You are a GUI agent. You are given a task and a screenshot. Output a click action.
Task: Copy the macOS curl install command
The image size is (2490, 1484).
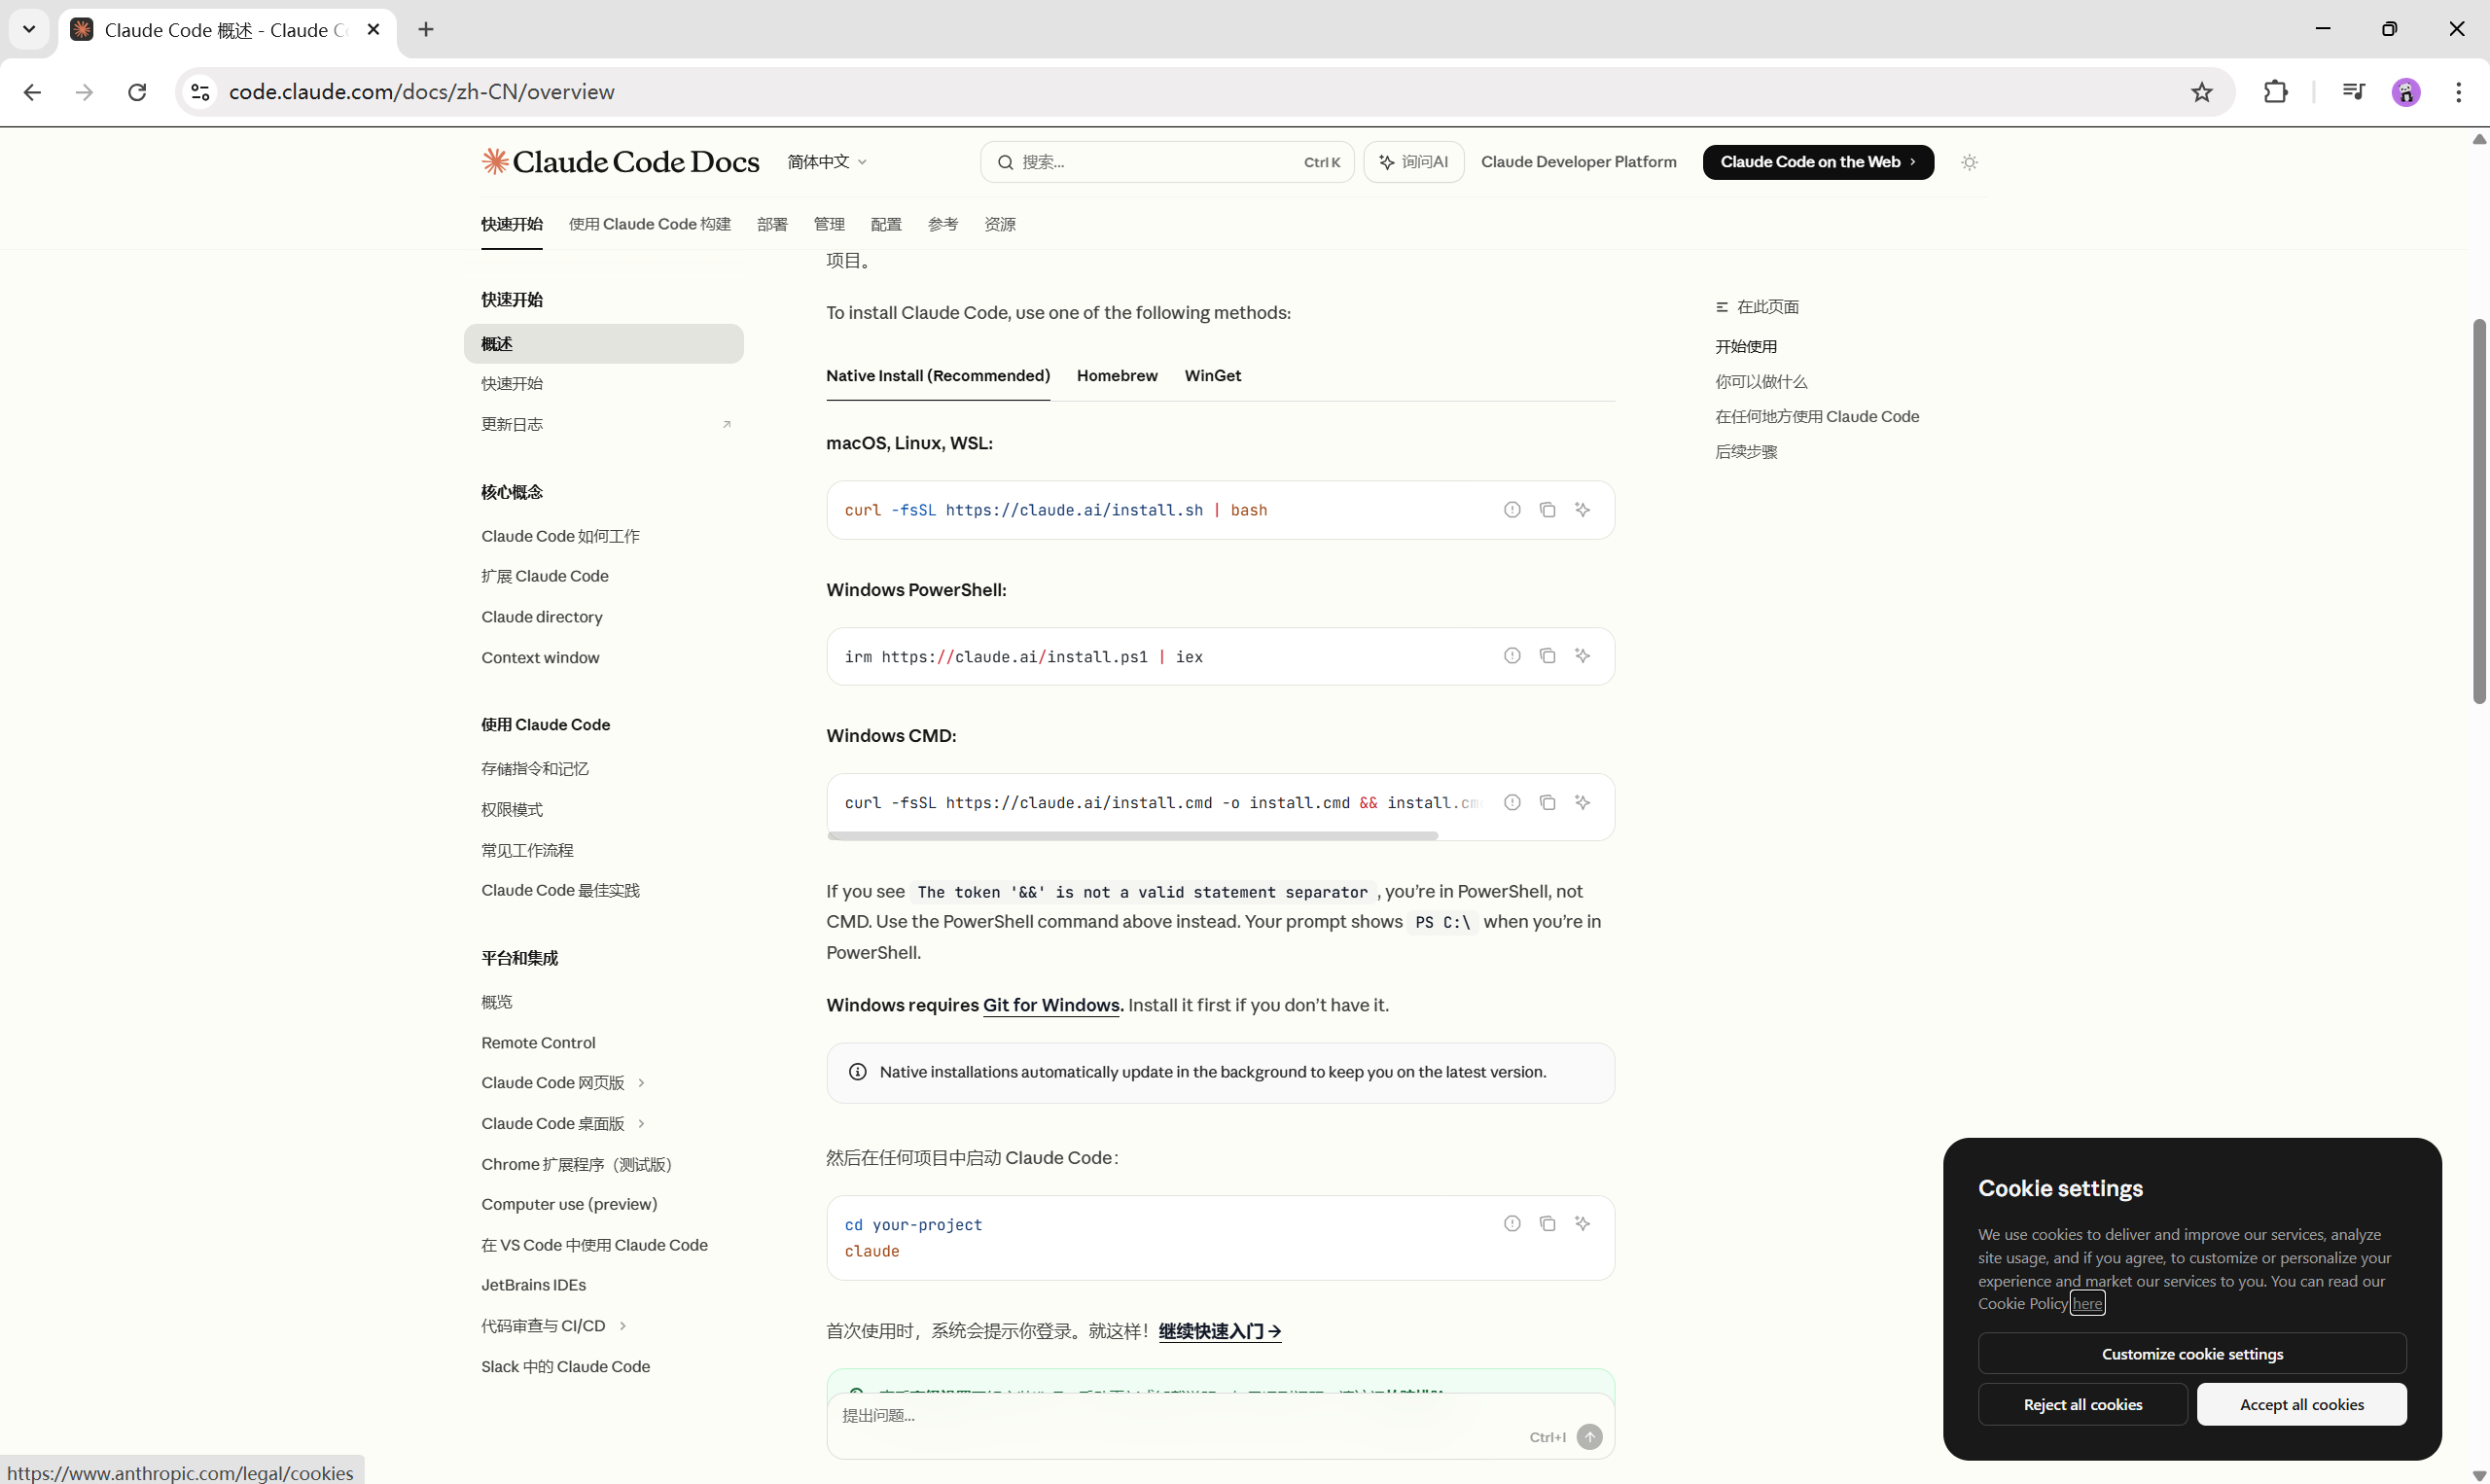click(x=1547, y=510)
